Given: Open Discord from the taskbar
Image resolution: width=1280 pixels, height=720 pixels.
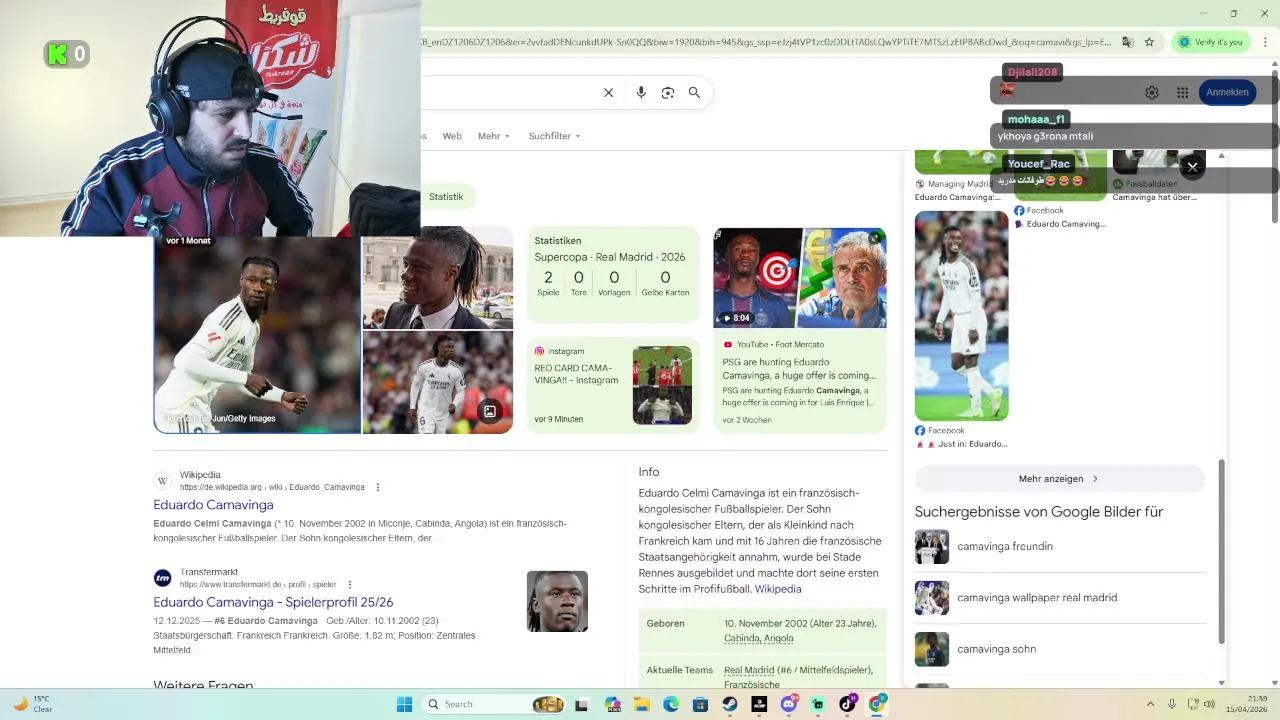Looking at the screenshot, I should pyautogui.click(x=789, y=704).
